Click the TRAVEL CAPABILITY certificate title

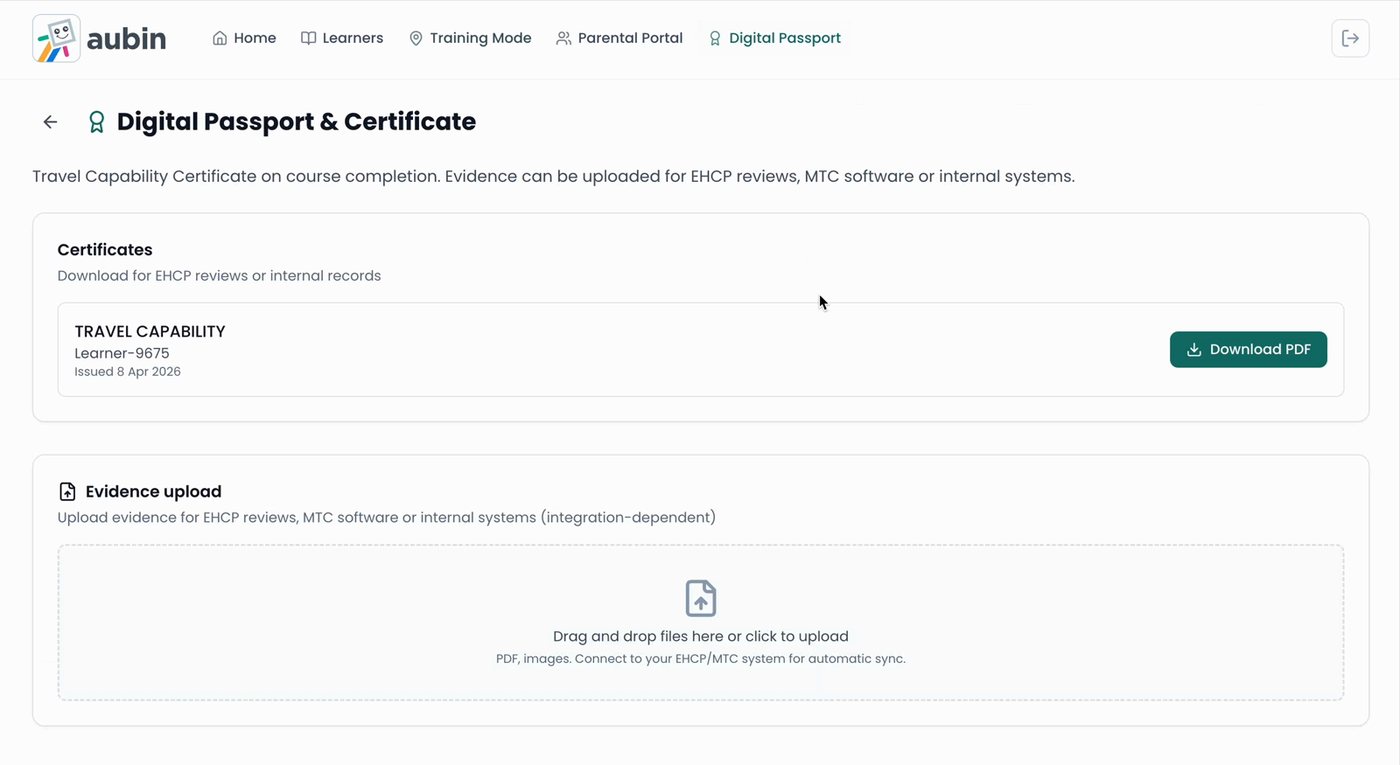tap(150, 331)
